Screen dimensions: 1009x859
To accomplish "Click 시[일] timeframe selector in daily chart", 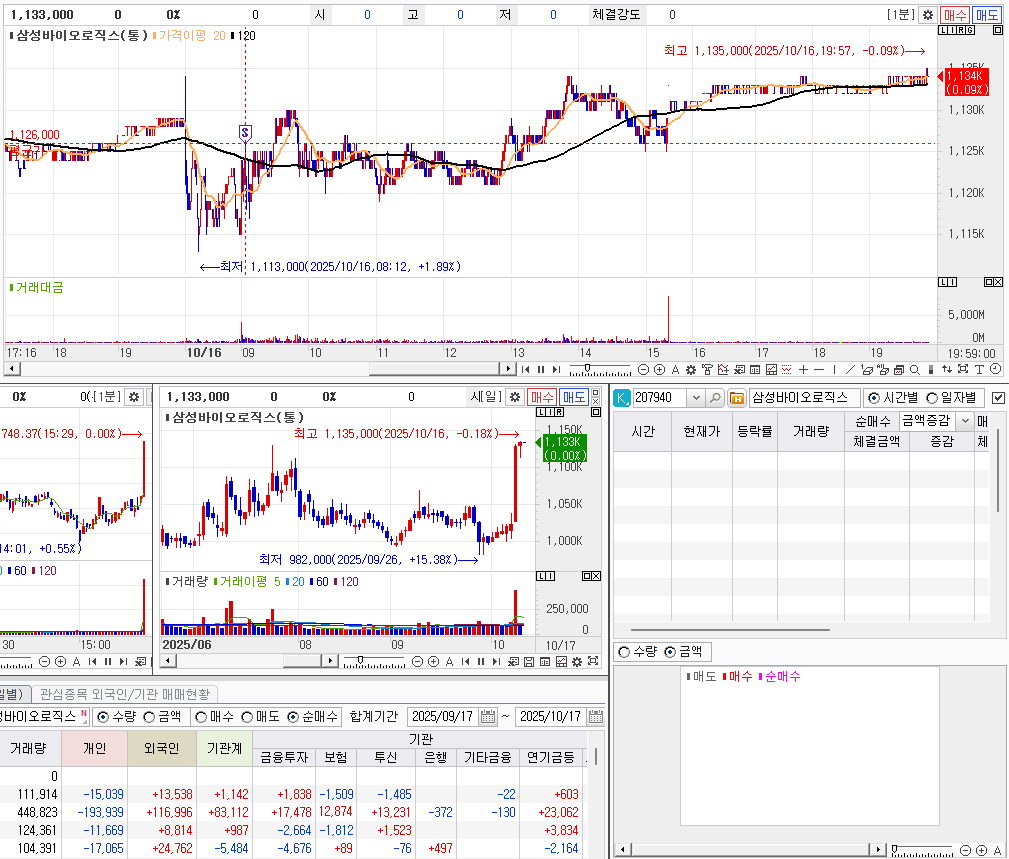I will 486,397.
